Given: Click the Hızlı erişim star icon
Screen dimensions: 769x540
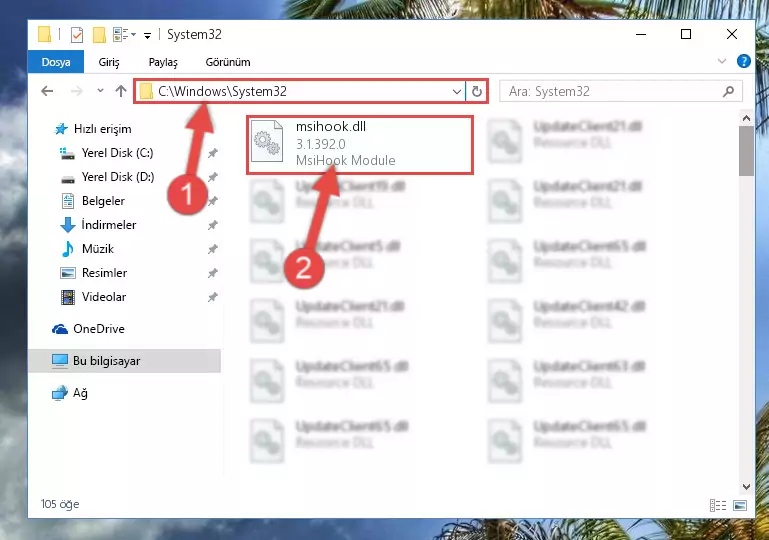Looking at the screenshot, I should pos(61,129).
